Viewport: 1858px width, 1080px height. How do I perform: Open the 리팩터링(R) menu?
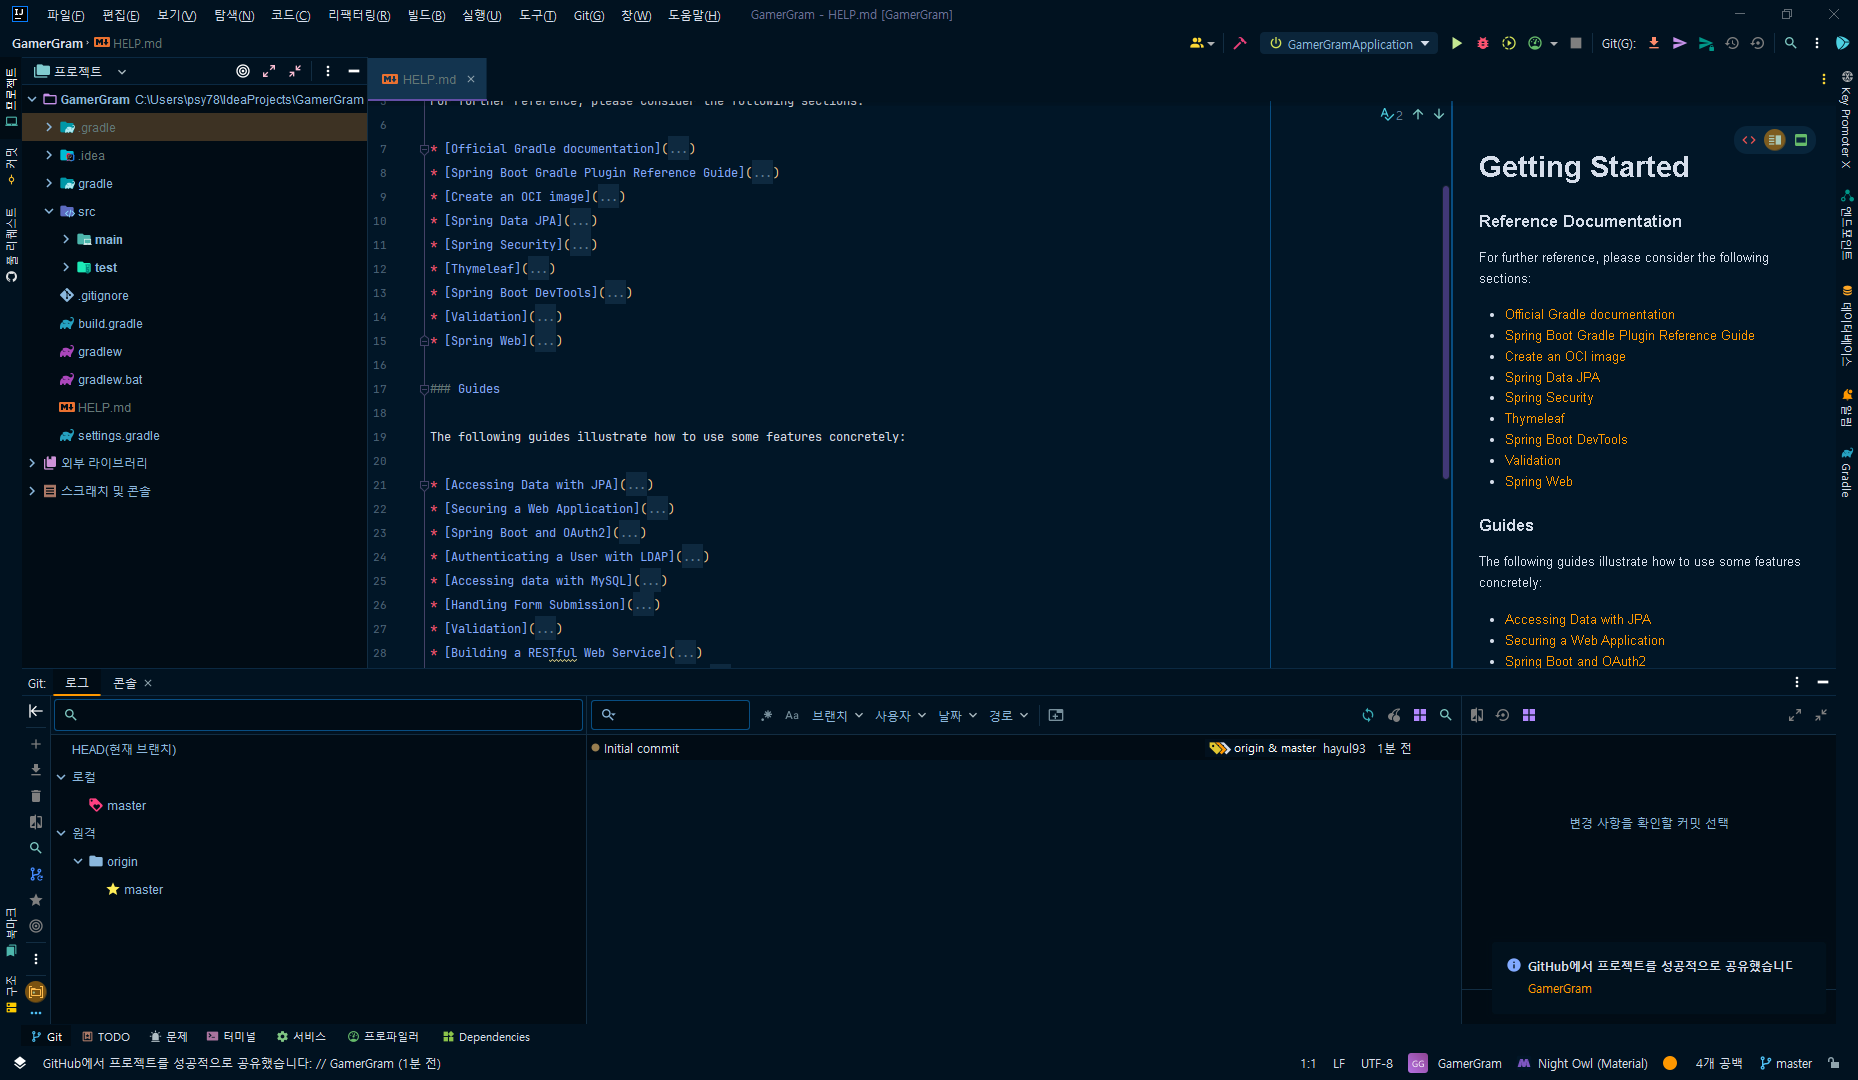pyautogui.click(x=359, y=15)
